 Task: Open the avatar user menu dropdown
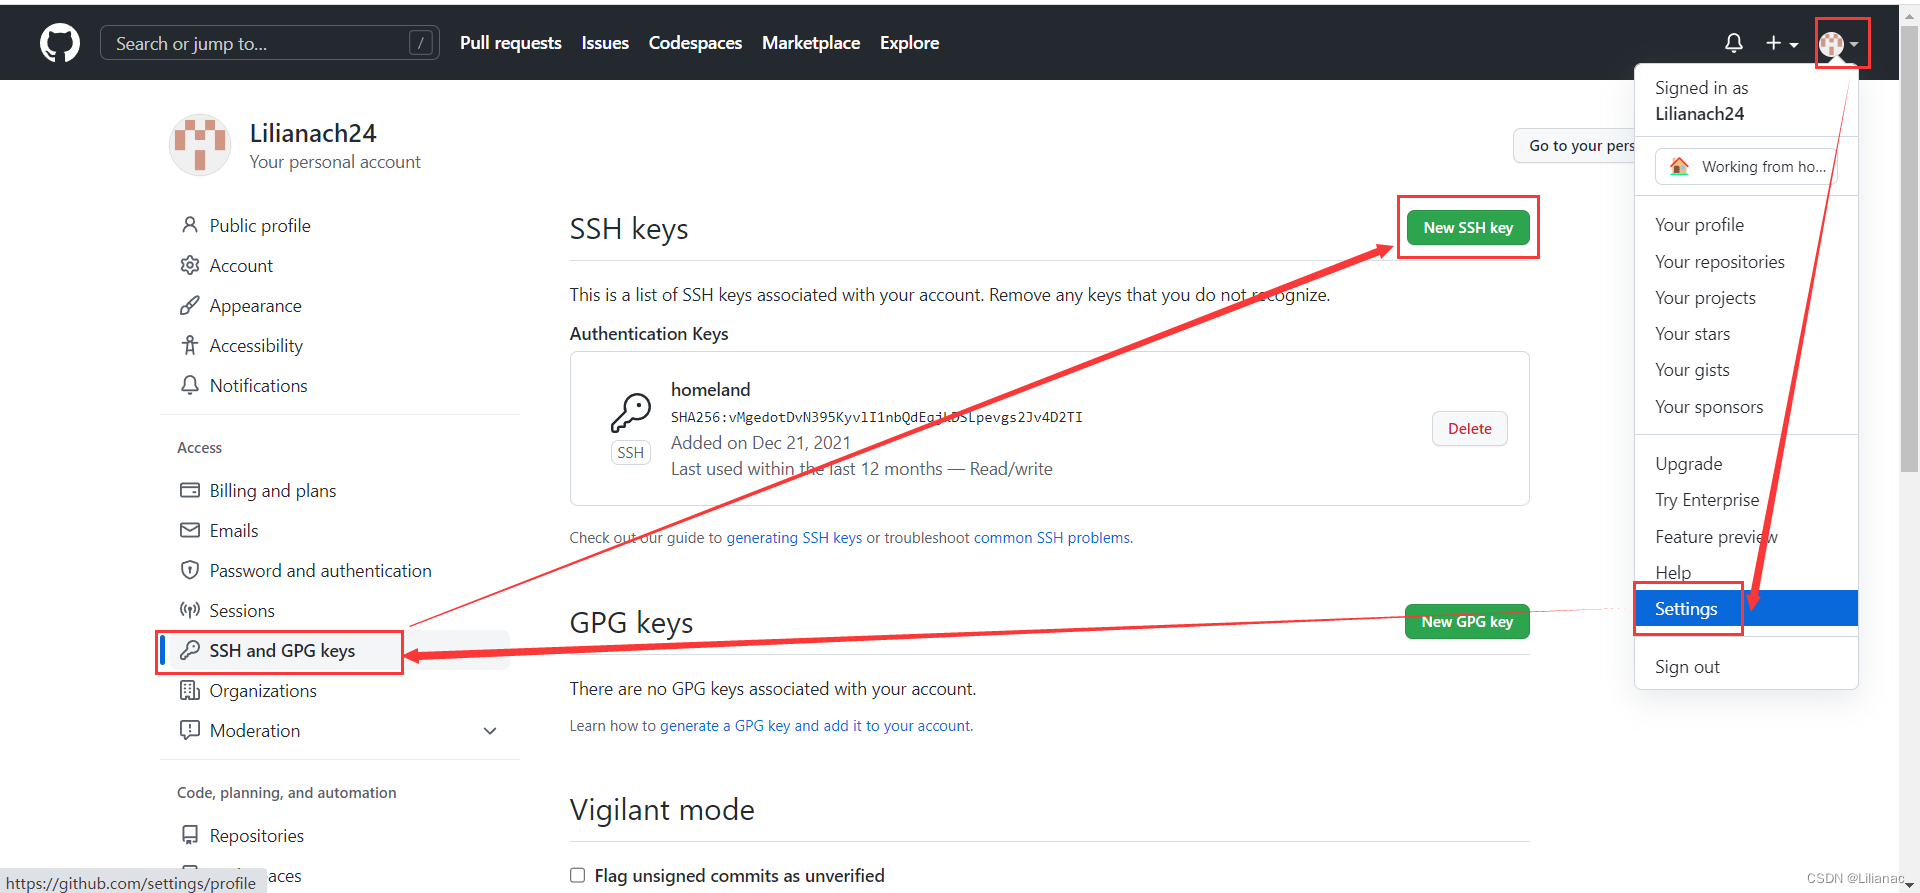pyautogui.click(x=1839, y=44)
